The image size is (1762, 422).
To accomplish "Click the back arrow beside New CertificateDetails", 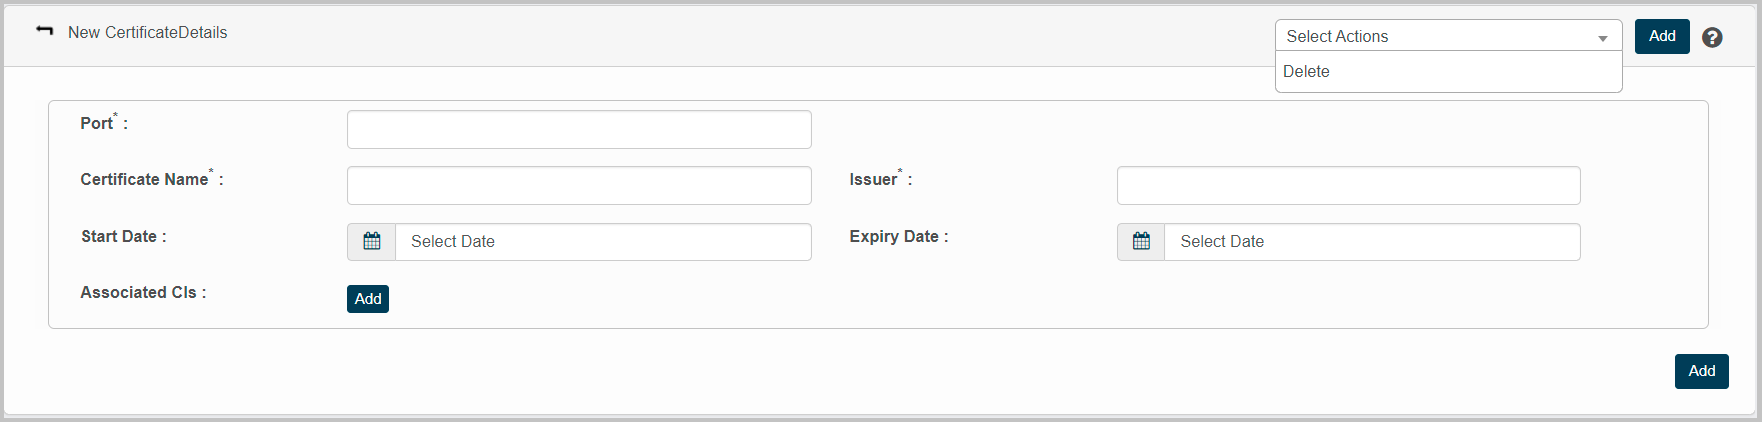I will click(x=45, y=31).
